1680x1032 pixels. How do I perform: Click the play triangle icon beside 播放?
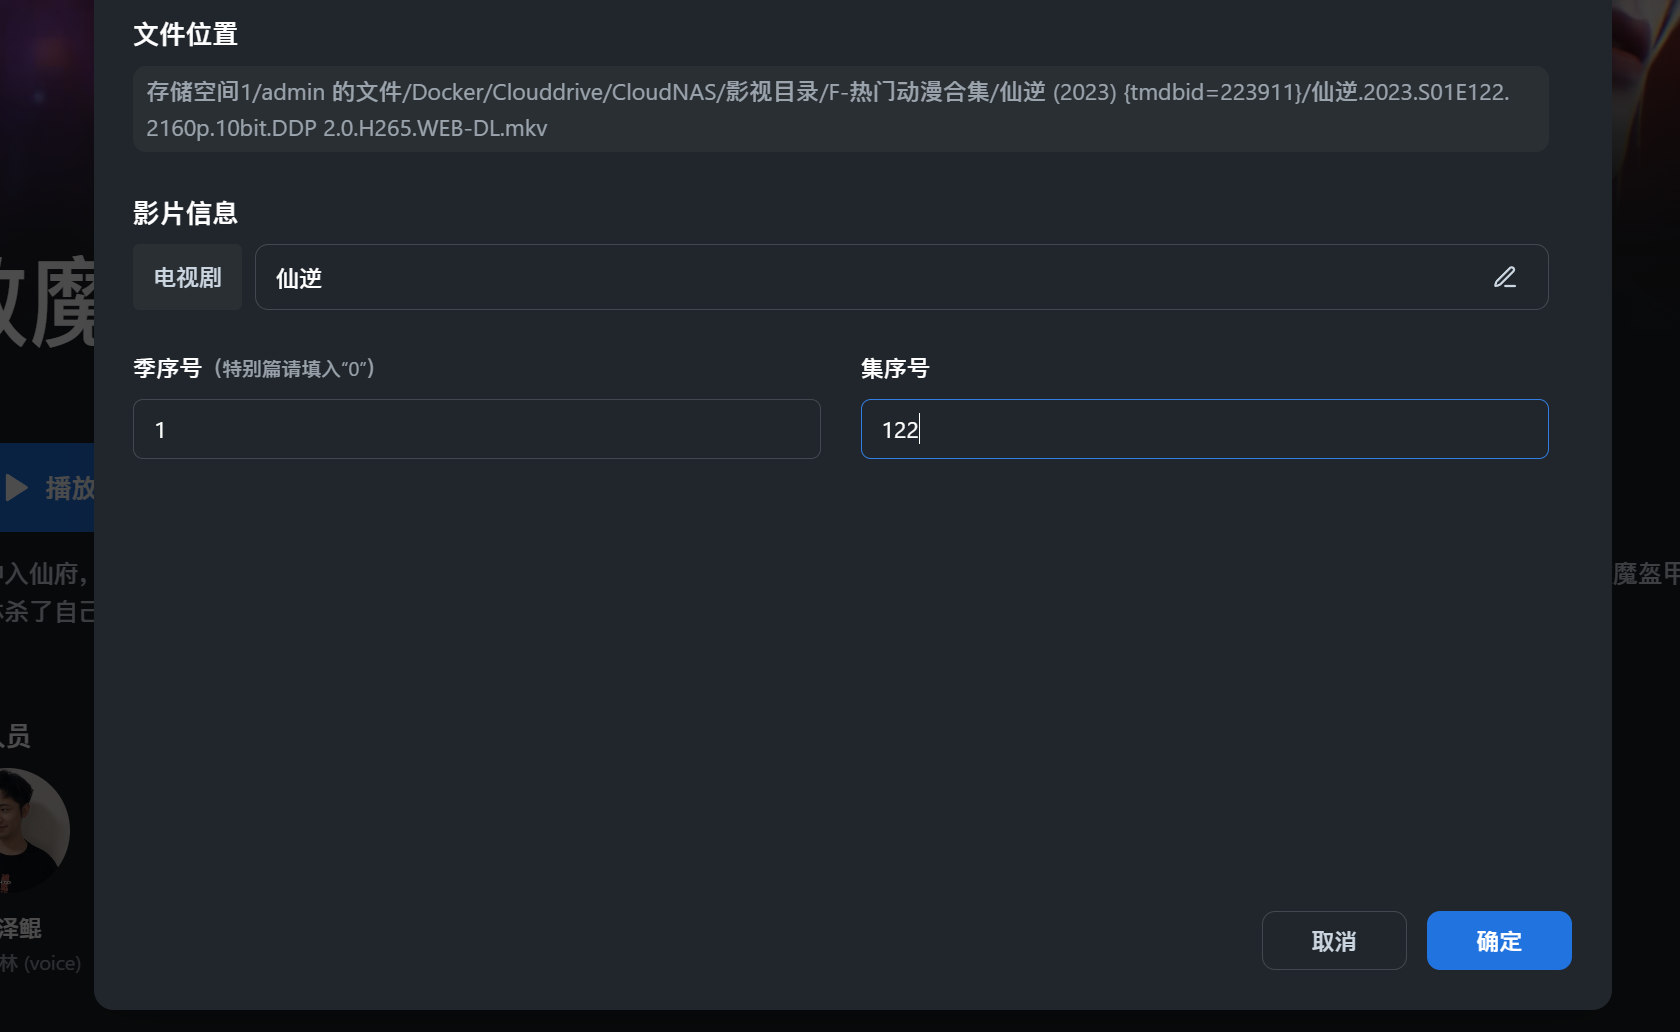click(16, 488)
